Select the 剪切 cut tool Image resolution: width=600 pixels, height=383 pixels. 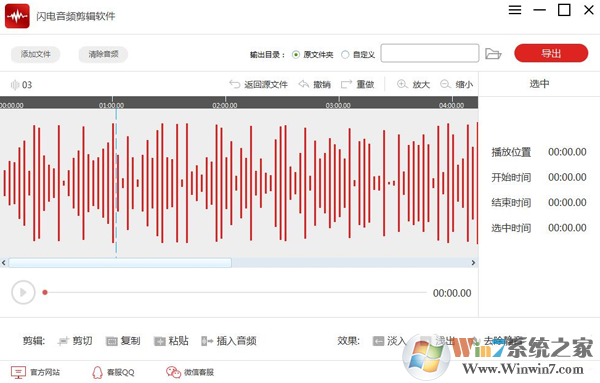tap(75, 341)
